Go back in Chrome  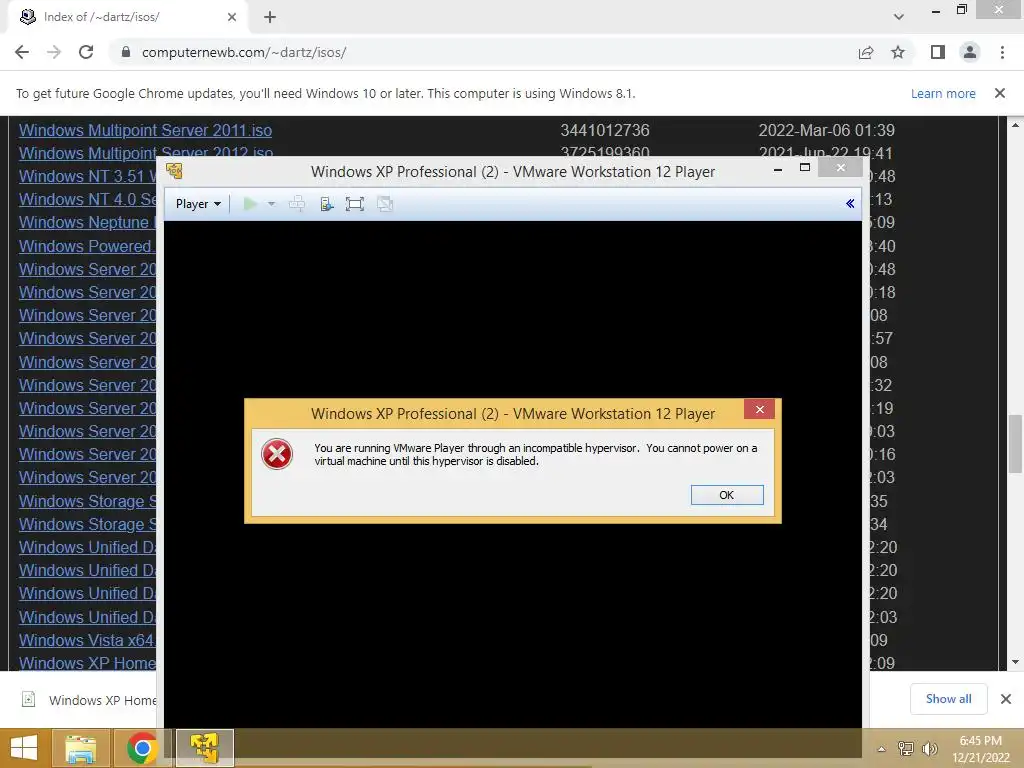[22, 52]
